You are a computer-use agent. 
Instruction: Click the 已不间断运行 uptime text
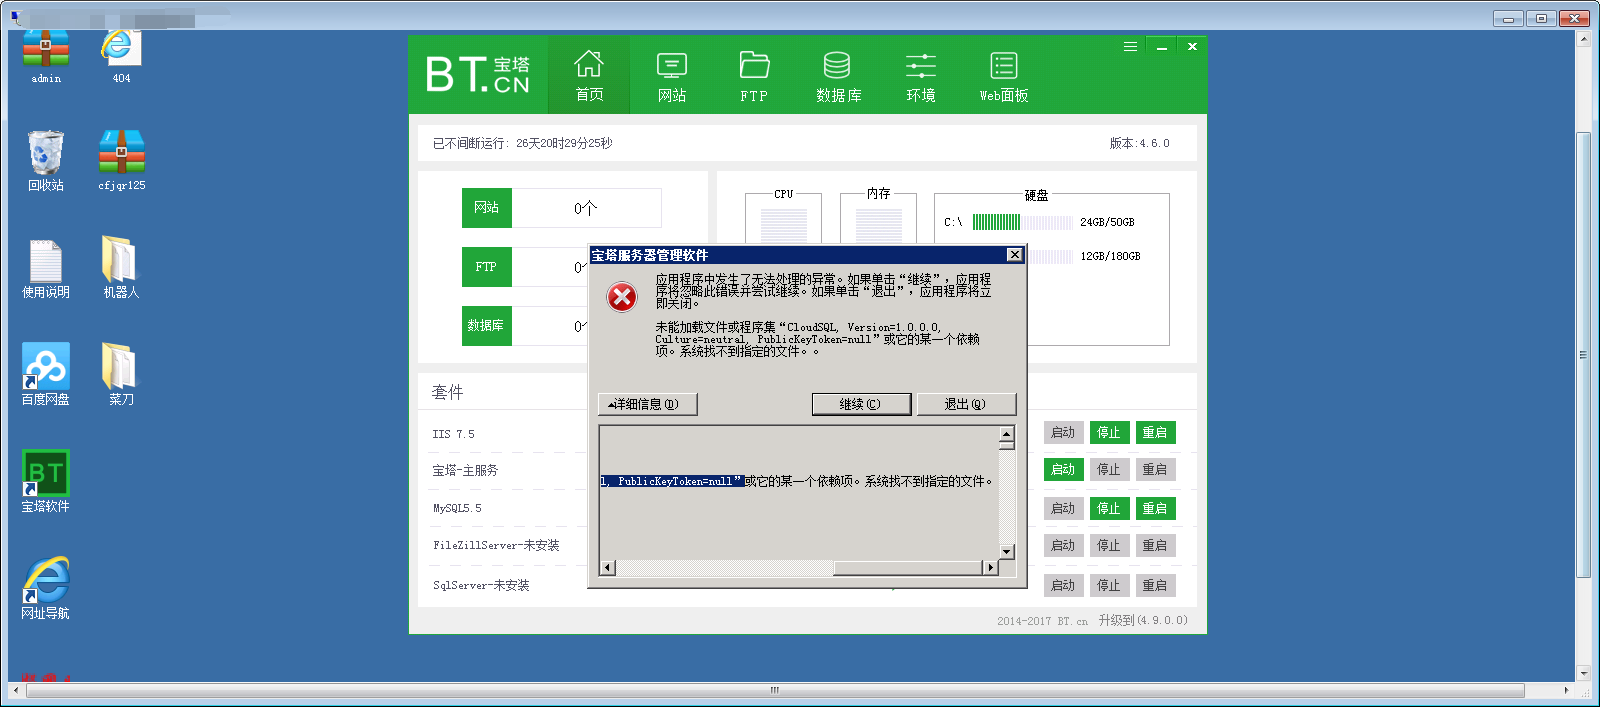pyautogui.click(x=522, y=144)
